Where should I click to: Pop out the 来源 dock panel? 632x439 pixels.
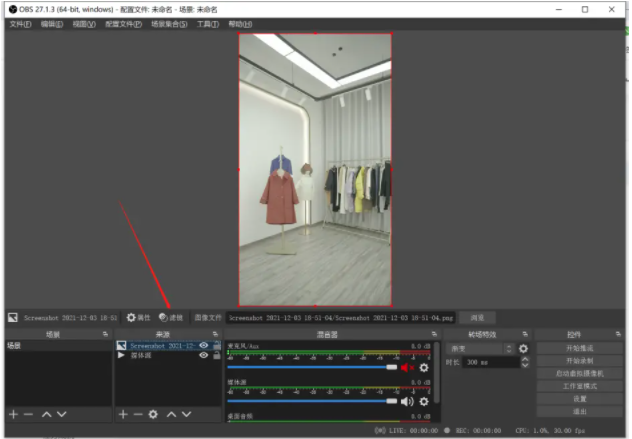pyautogui.click(x=215, y=334)
